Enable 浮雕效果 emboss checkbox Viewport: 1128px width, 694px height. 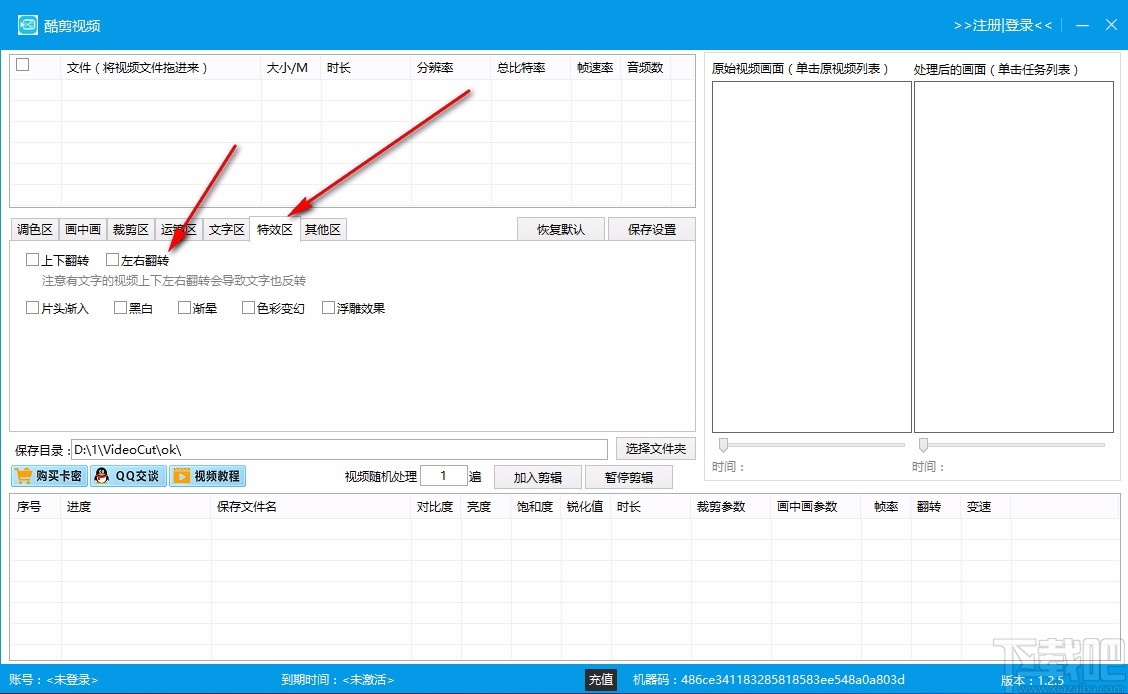click(x=328, y=308)
